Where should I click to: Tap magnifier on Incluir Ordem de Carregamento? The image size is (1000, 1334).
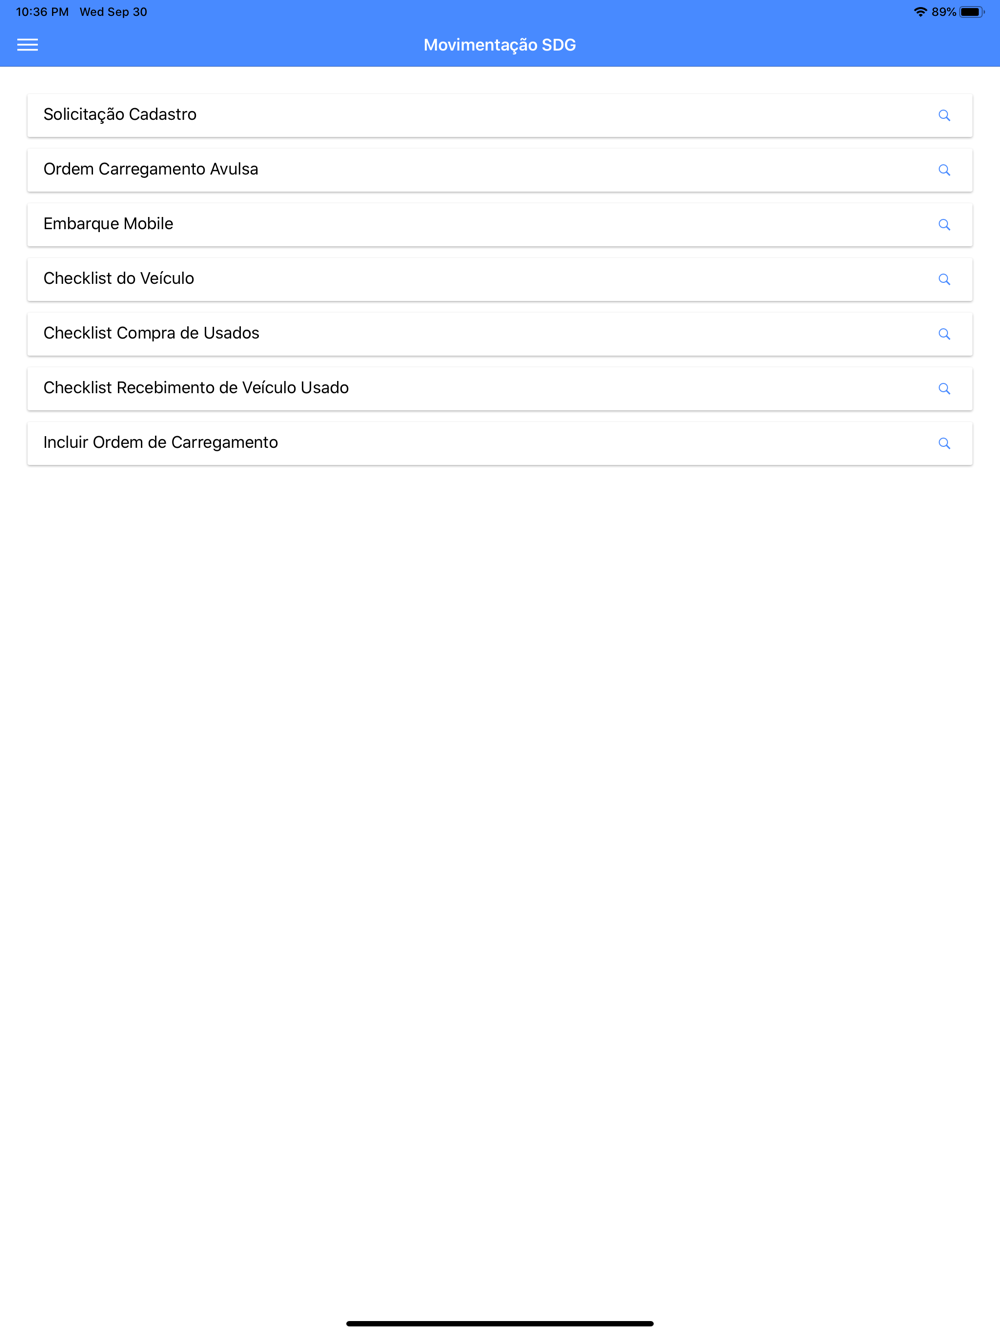(x=944, y=443)
